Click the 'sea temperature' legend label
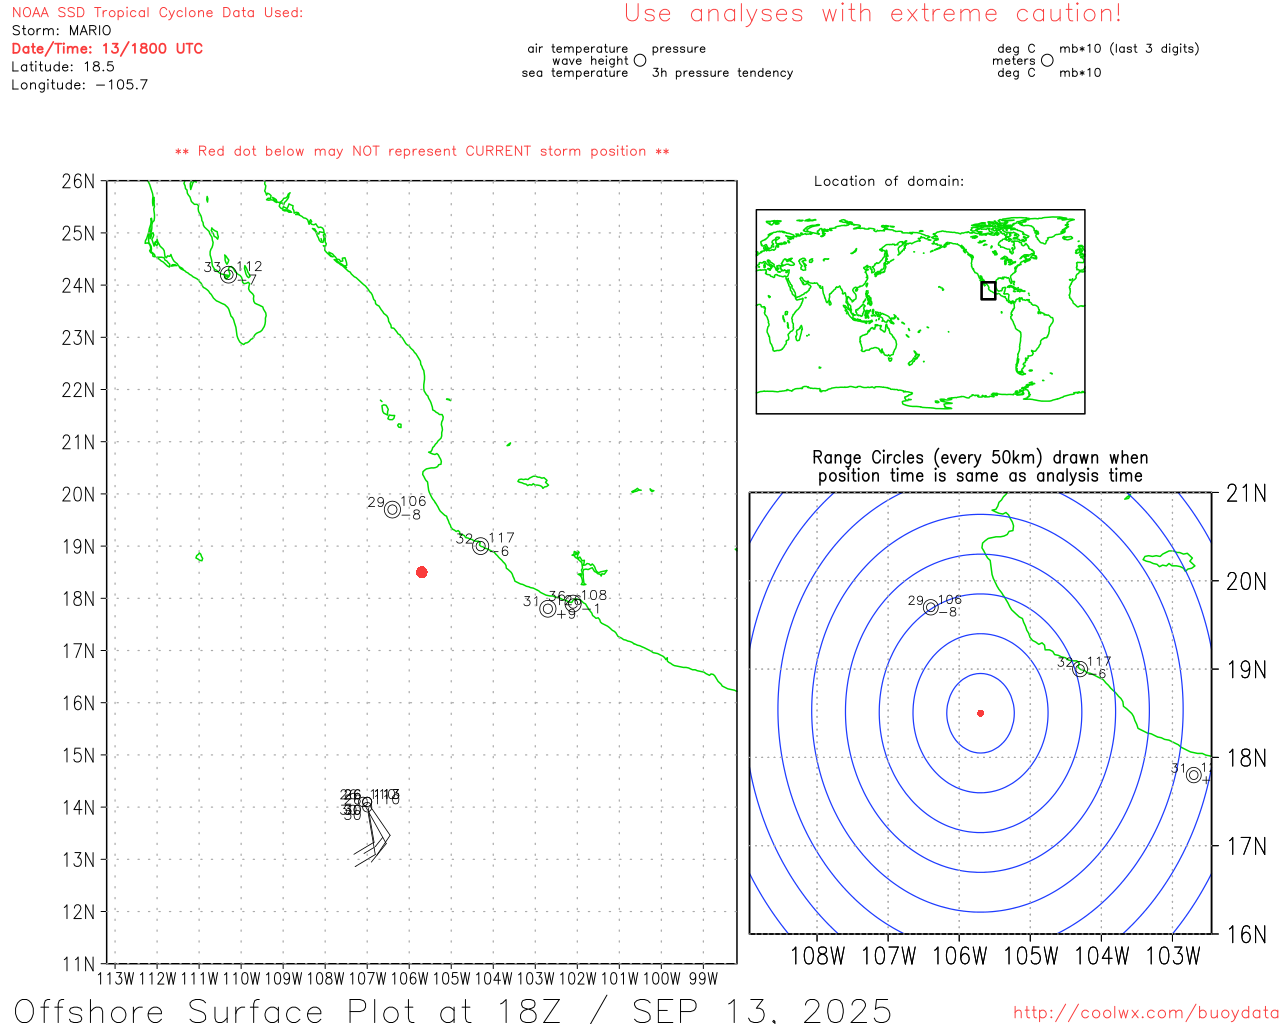The width and height of the screenshot is (1280, 1024). click(575, 73)
